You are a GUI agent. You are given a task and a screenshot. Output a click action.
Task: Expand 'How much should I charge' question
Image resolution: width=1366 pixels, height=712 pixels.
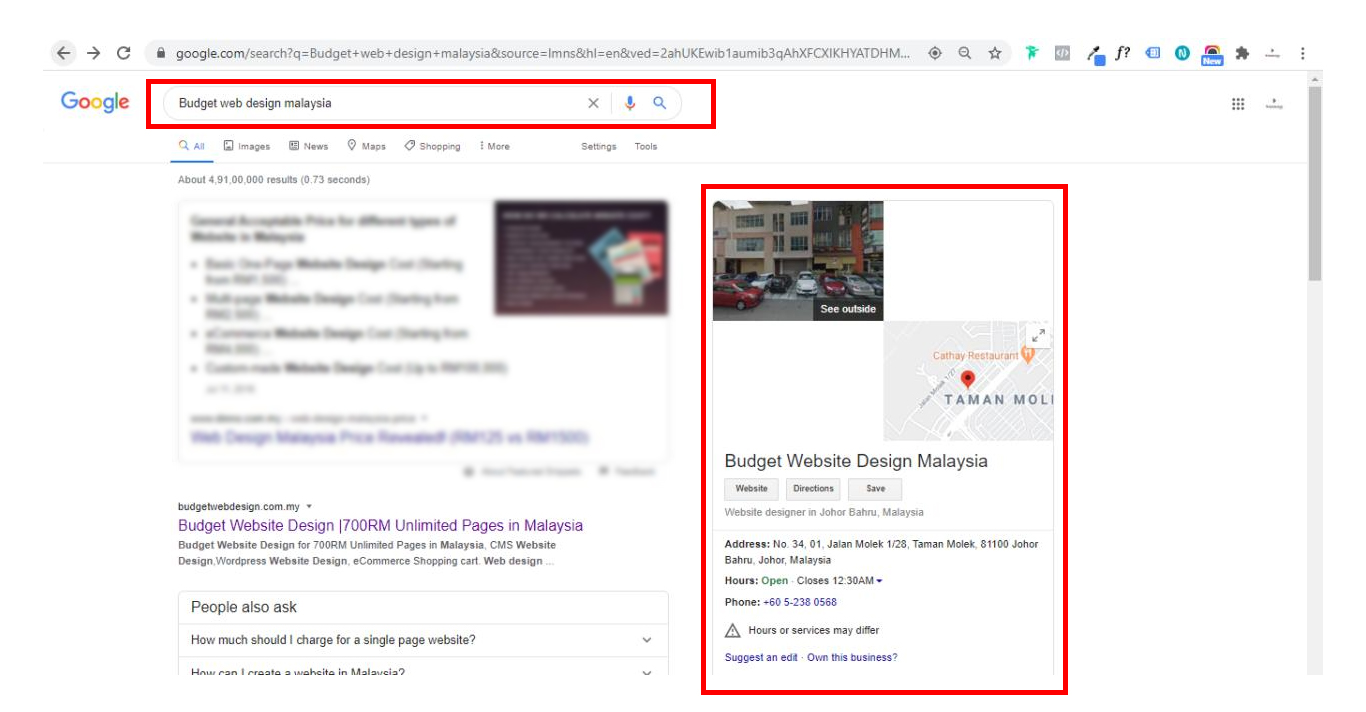[423, 640]
